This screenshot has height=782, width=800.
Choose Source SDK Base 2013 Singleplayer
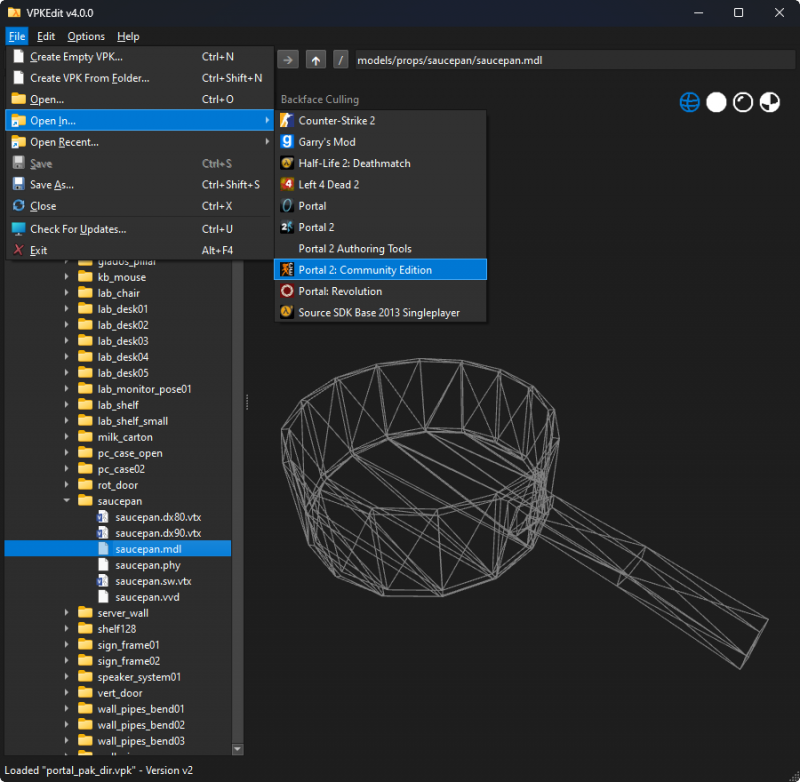(380, 311)
